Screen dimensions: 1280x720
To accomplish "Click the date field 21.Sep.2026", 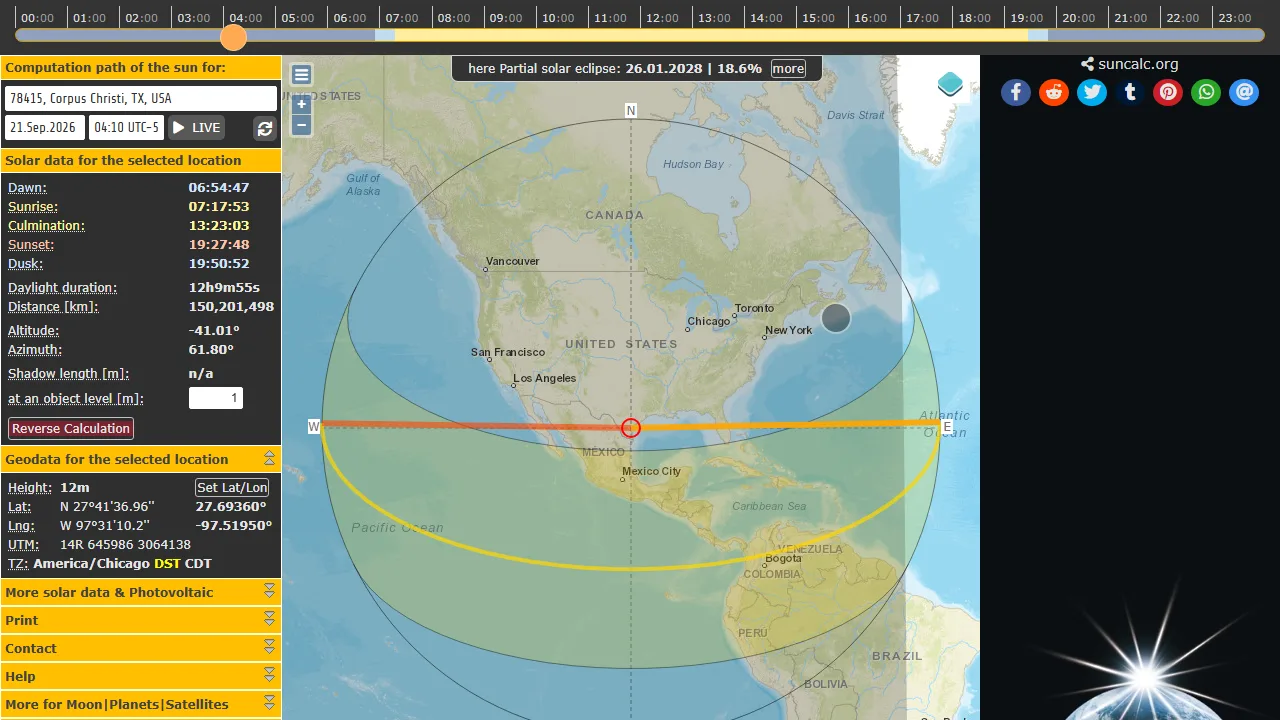I will [45, 128].
